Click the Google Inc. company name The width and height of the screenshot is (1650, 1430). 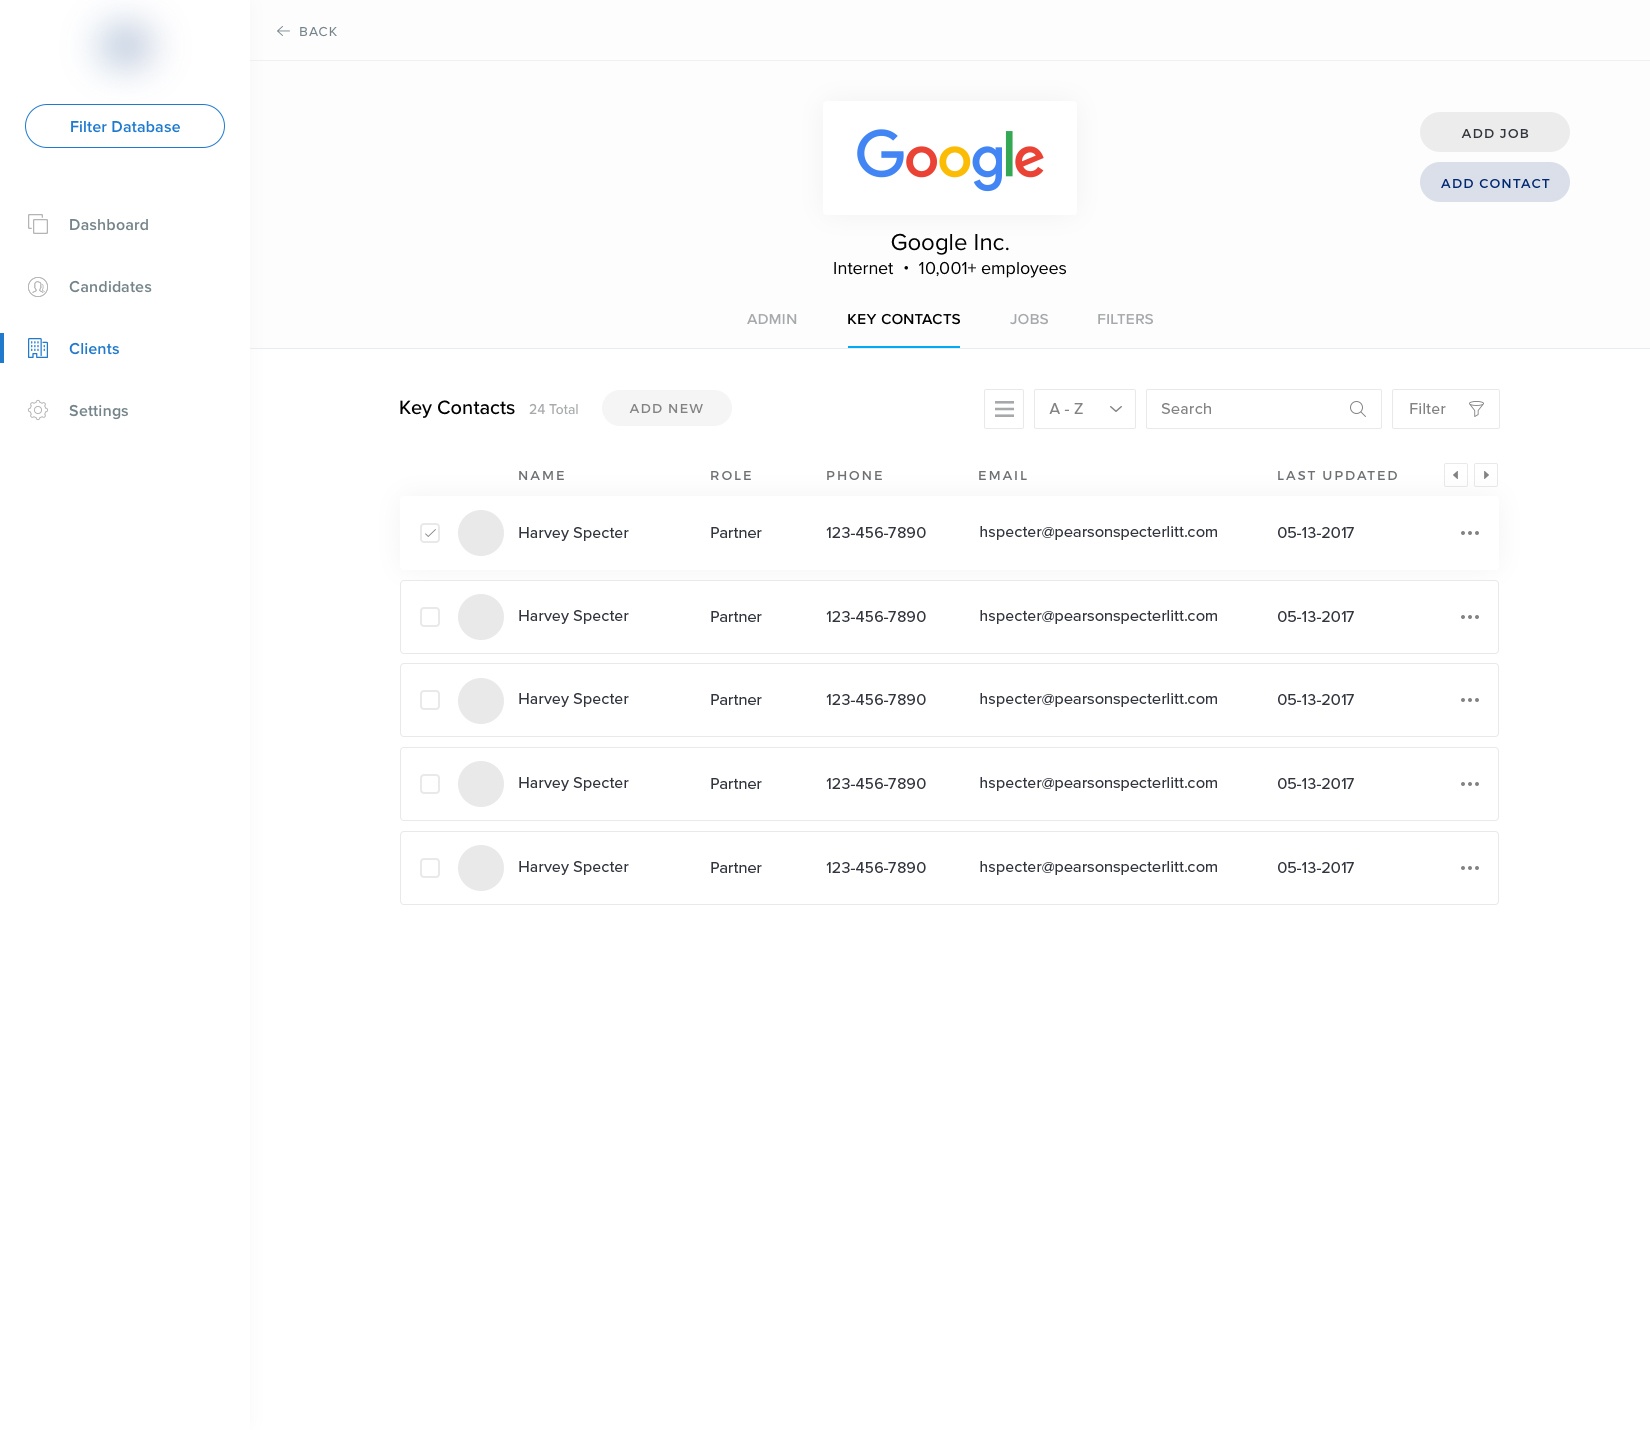(950, 242)
